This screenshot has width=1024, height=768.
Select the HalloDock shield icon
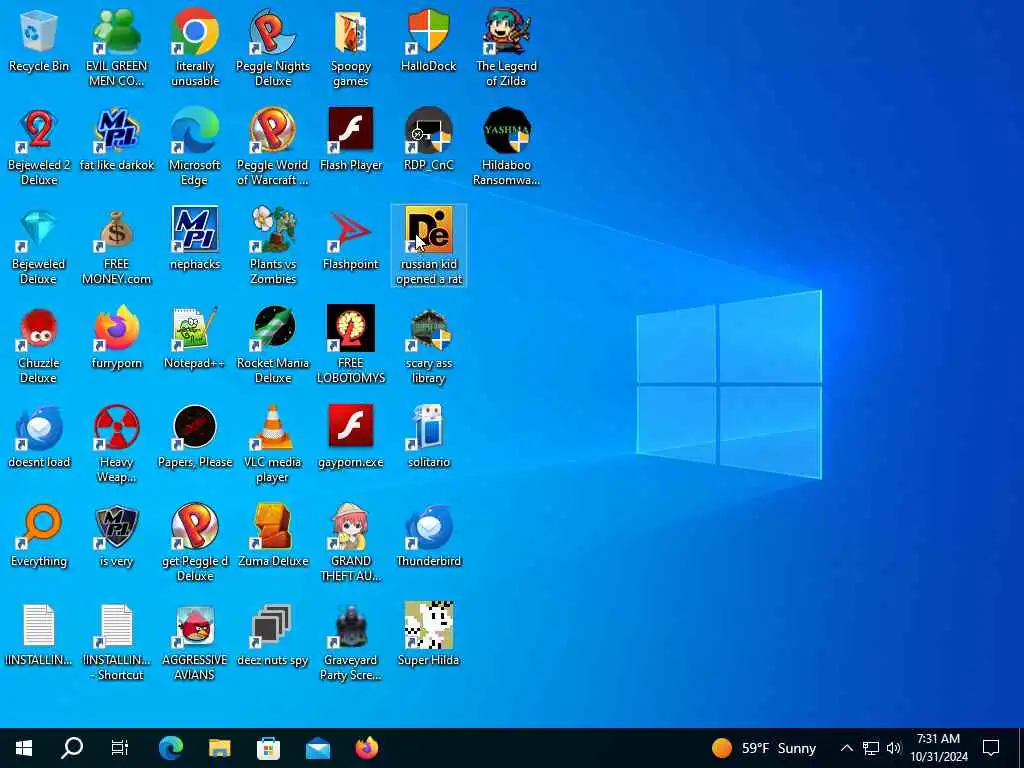coord(428,32)
